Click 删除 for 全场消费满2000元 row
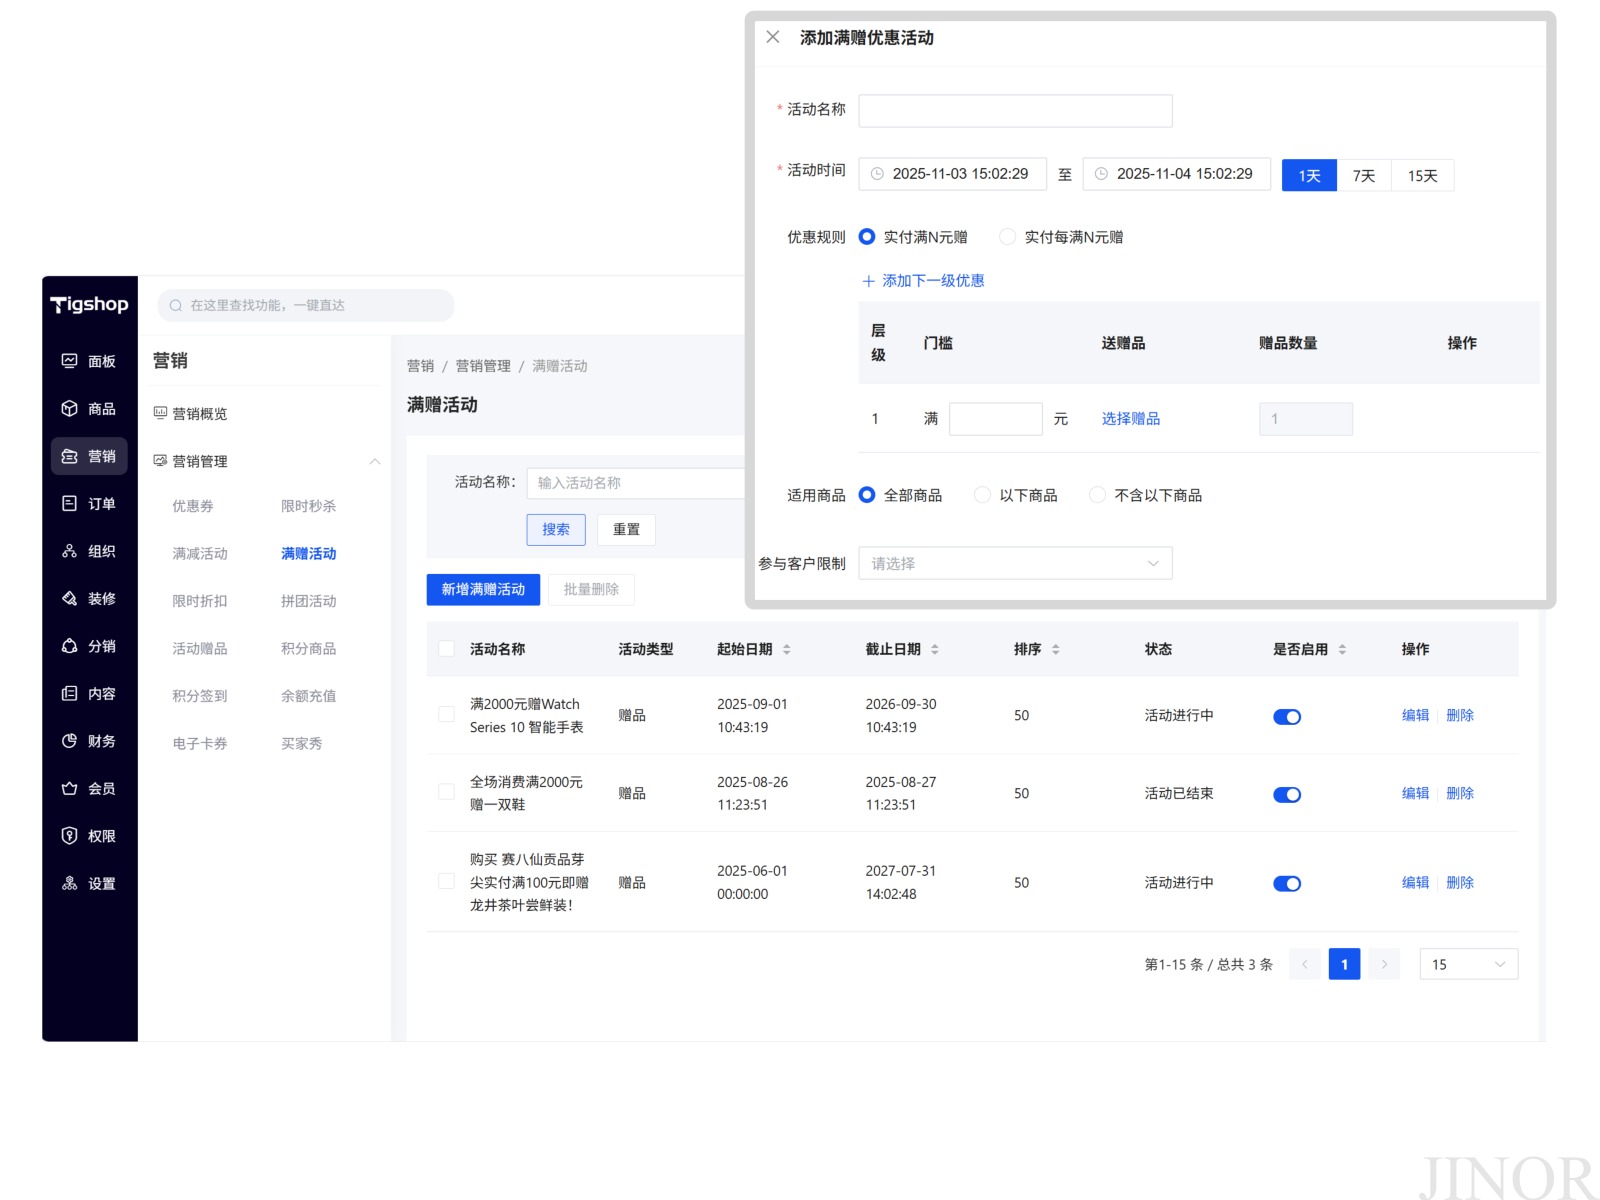Screen dimensions: 1600x1200 [x=1460, y=793]
